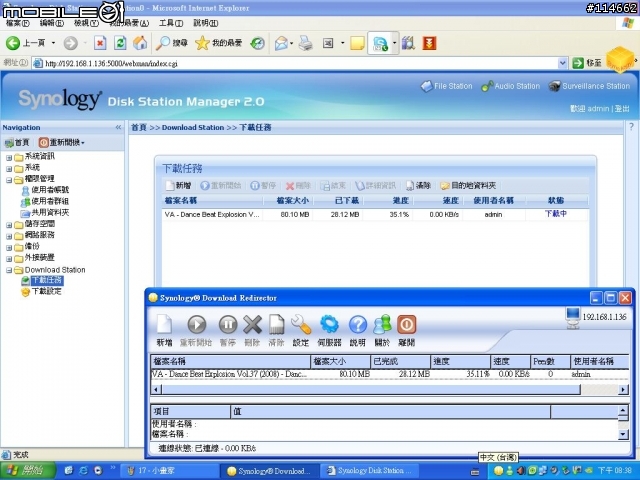Click the 登出 link in Synology header

tap(622, 109)
